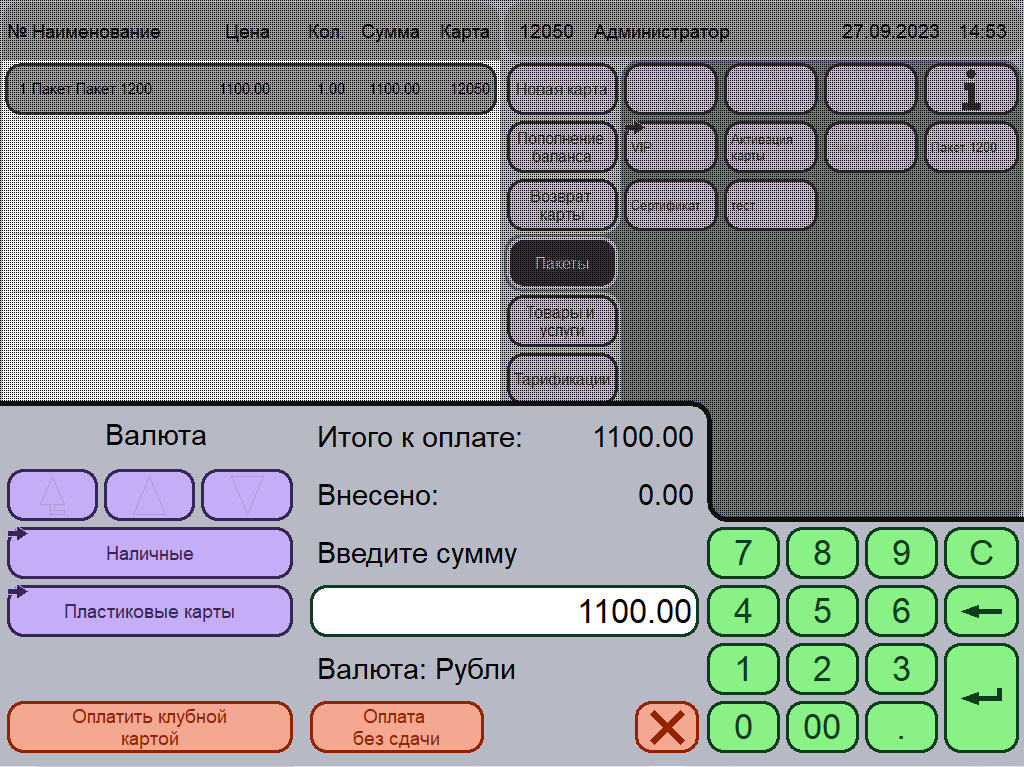This screenshot has height=767, width=1024.
Task: Click the Новая карта button
Action: (562, 89)
